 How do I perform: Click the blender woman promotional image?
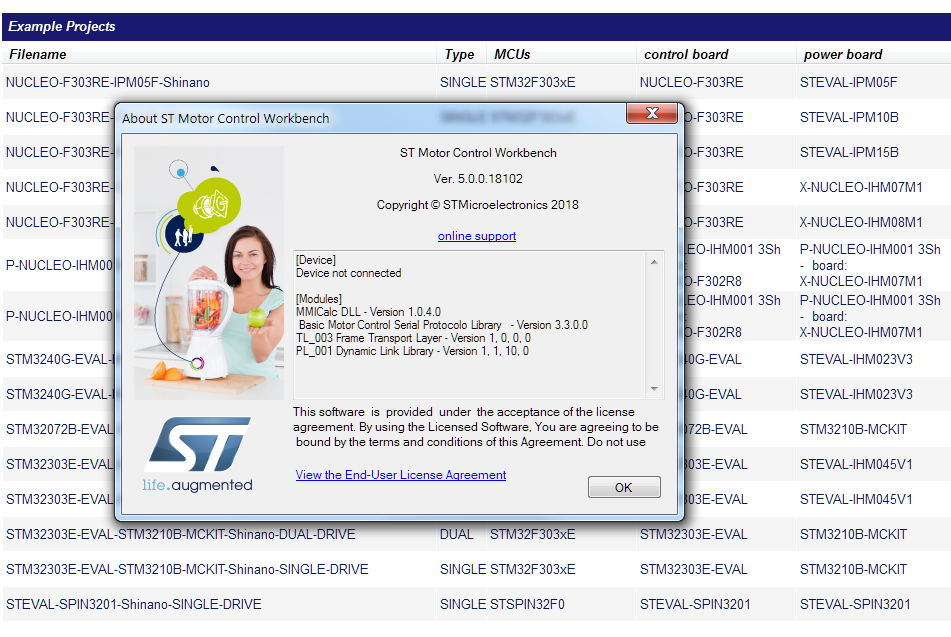click(209, 272)
